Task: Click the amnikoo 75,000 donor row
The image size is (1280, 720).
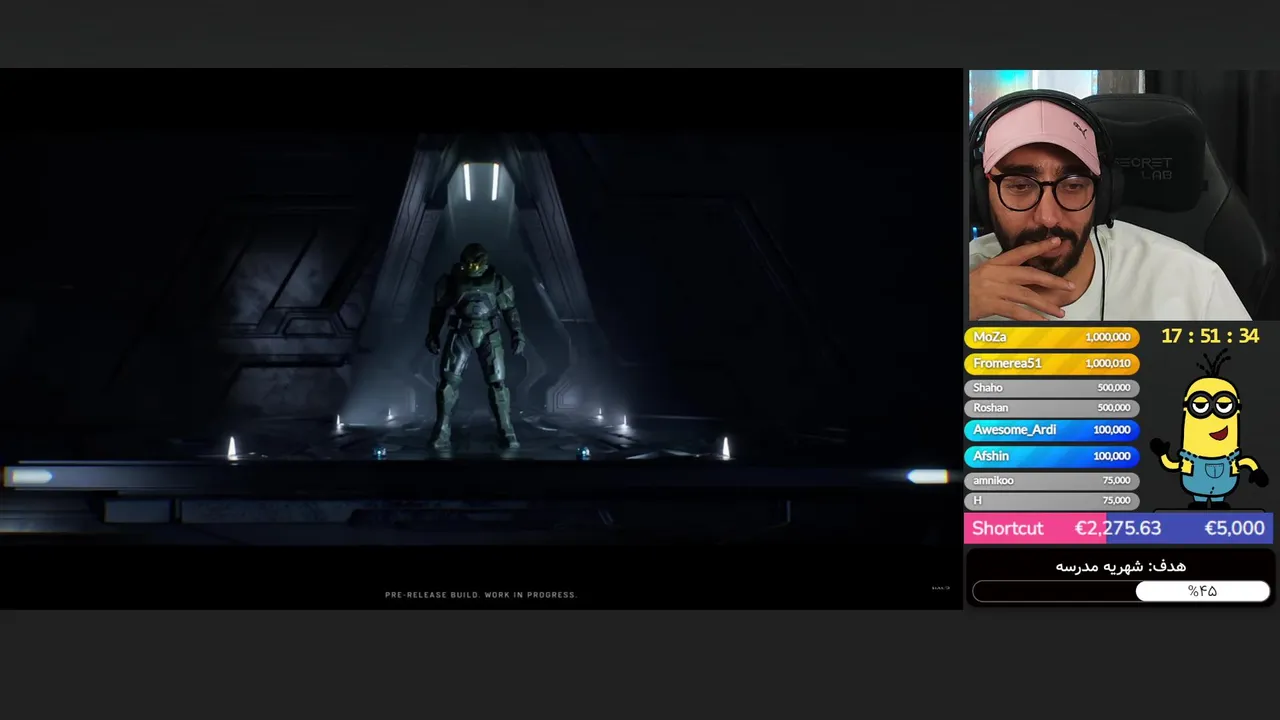Action: tap(1052, 481)
